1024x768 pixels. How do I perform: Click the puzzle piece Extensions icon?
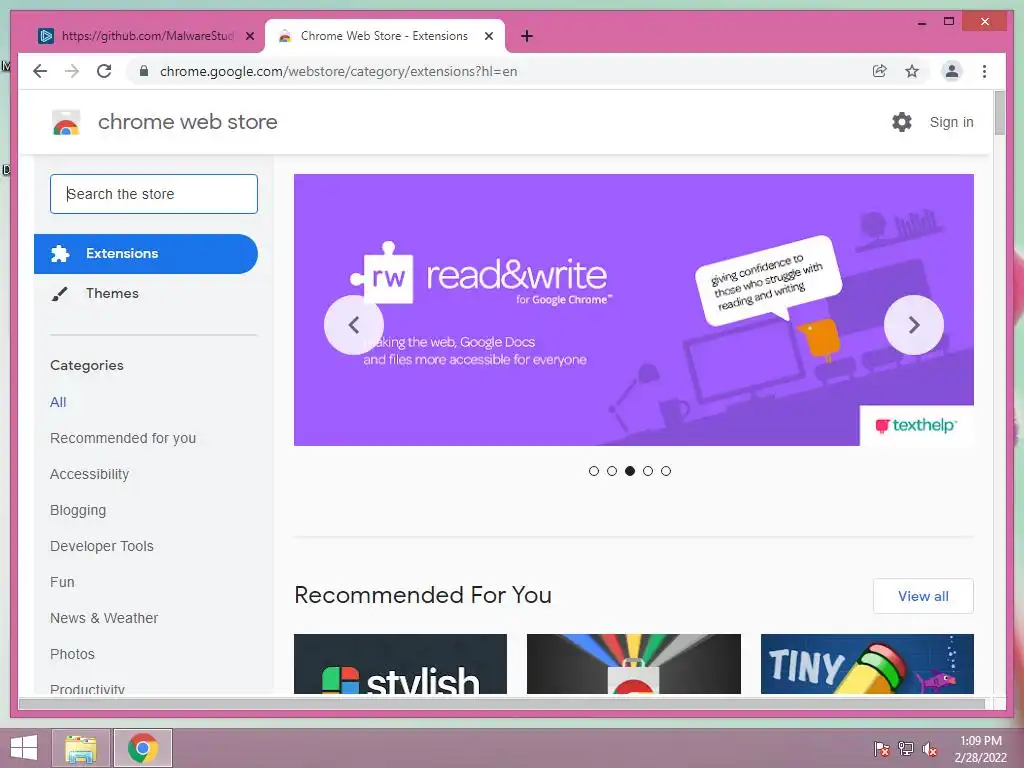coord(60,253)
